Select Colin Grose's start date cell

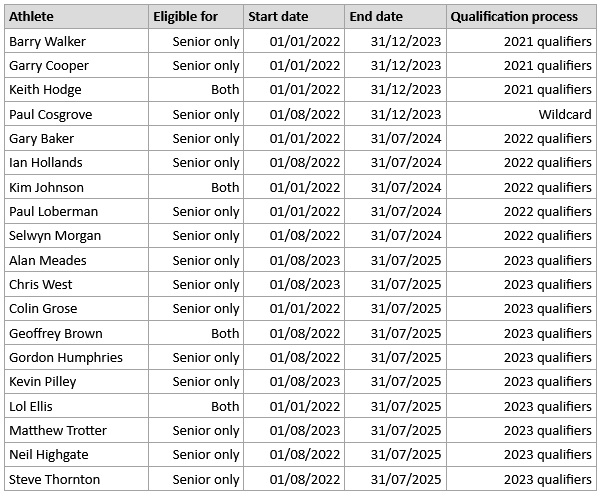coord(294,308)
